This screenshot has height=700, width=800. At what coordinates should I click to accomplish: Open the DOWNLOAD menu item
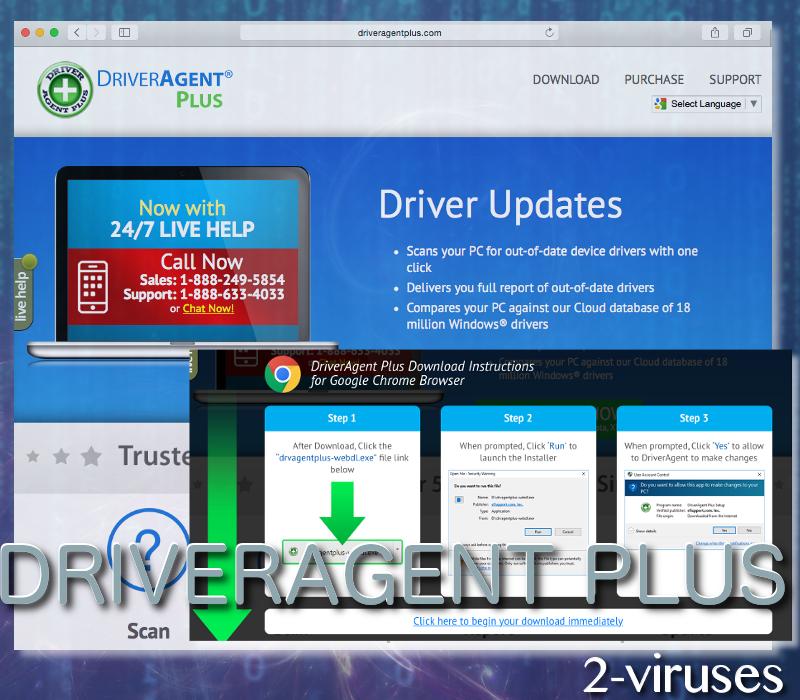(566, 80)
